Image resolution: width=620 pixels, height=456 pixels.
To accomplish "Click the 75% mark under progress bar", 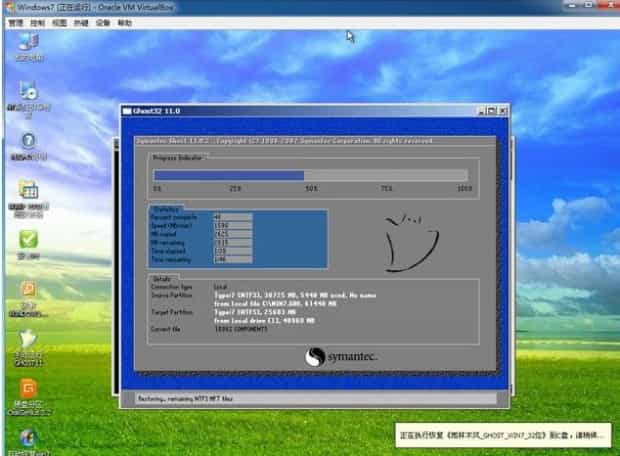I will click(386, 189).
